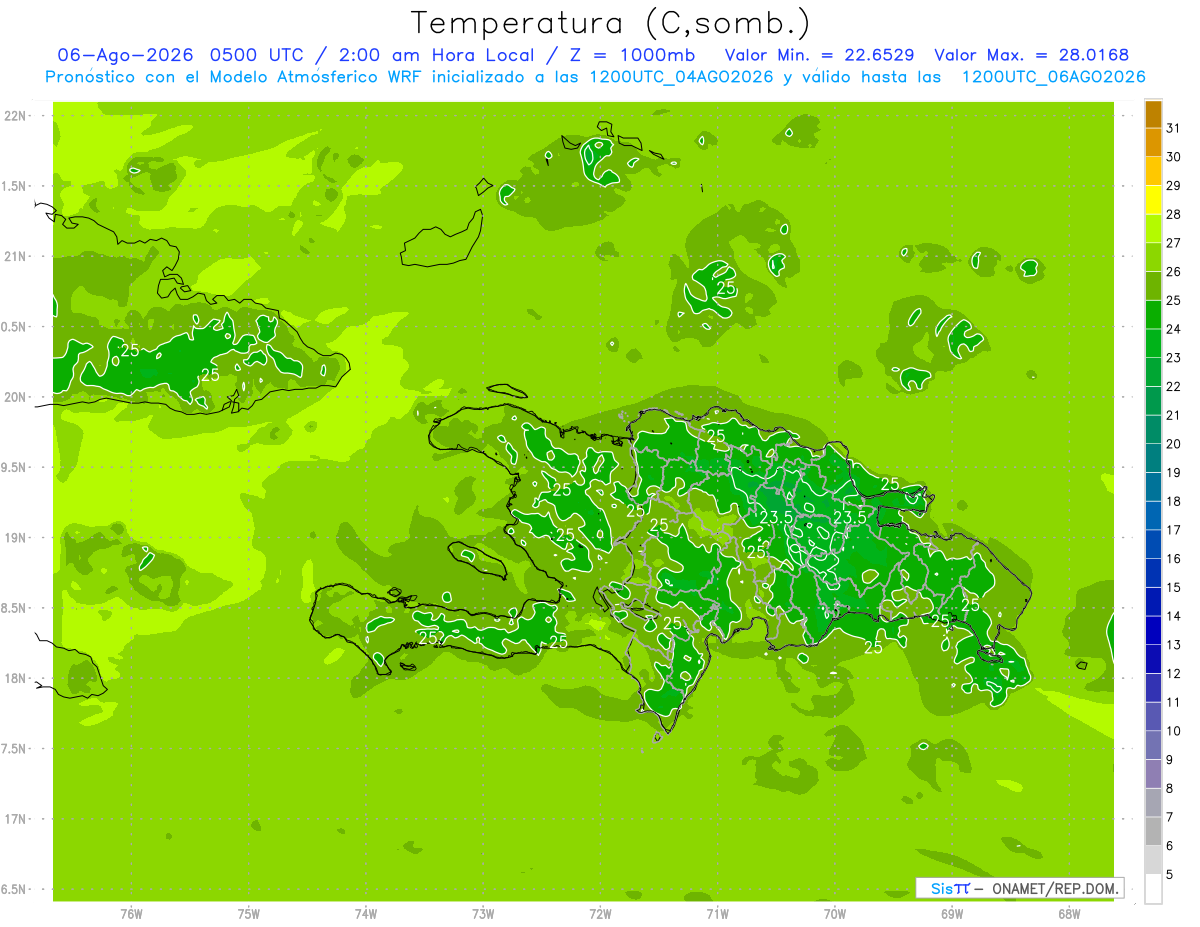The image size is (1200, 927).
Task: Click the Valor Min. = 22.6529 text
Action: 822,55
